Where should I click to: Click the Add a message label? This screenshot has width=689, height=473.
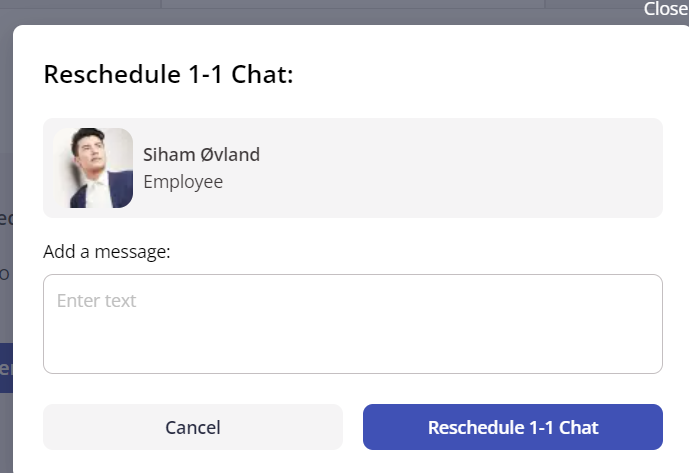pyautogui.click(x=107, y=252)
